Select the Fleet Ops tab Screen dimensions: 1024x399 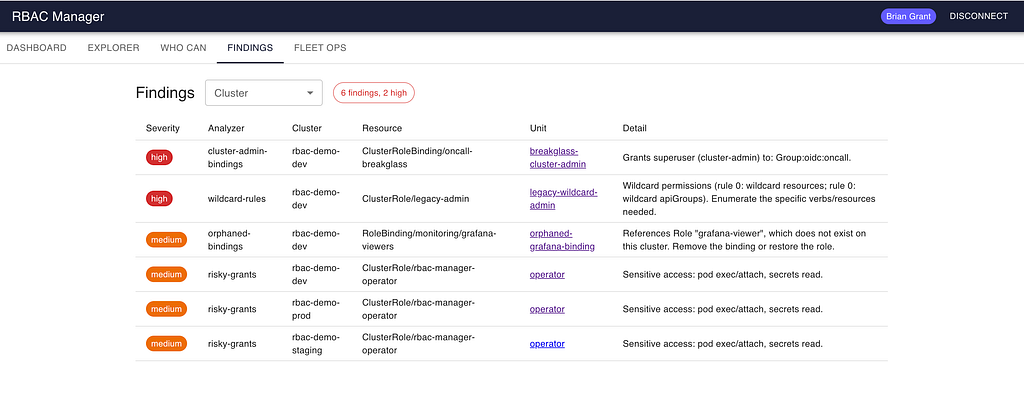click(320, 48)
